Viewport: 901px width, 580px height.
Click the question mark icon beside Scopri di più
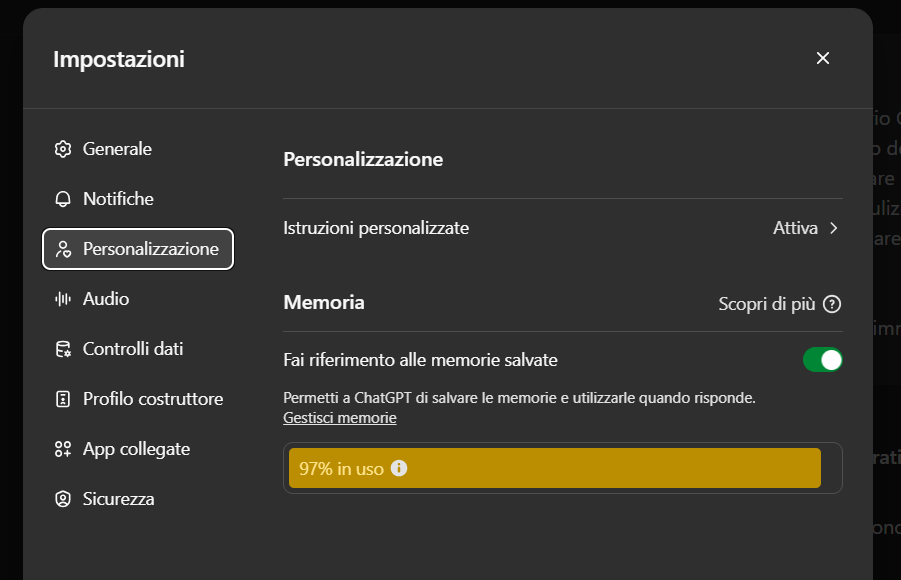(x=831, y=304)
